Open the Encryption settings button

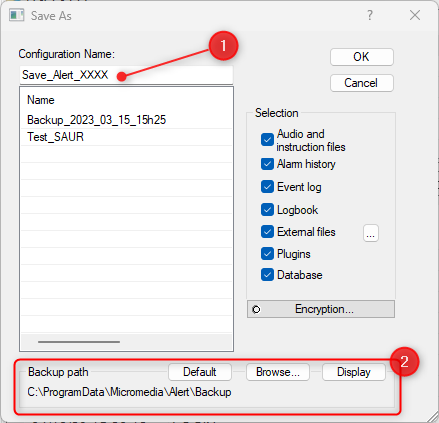321,309
